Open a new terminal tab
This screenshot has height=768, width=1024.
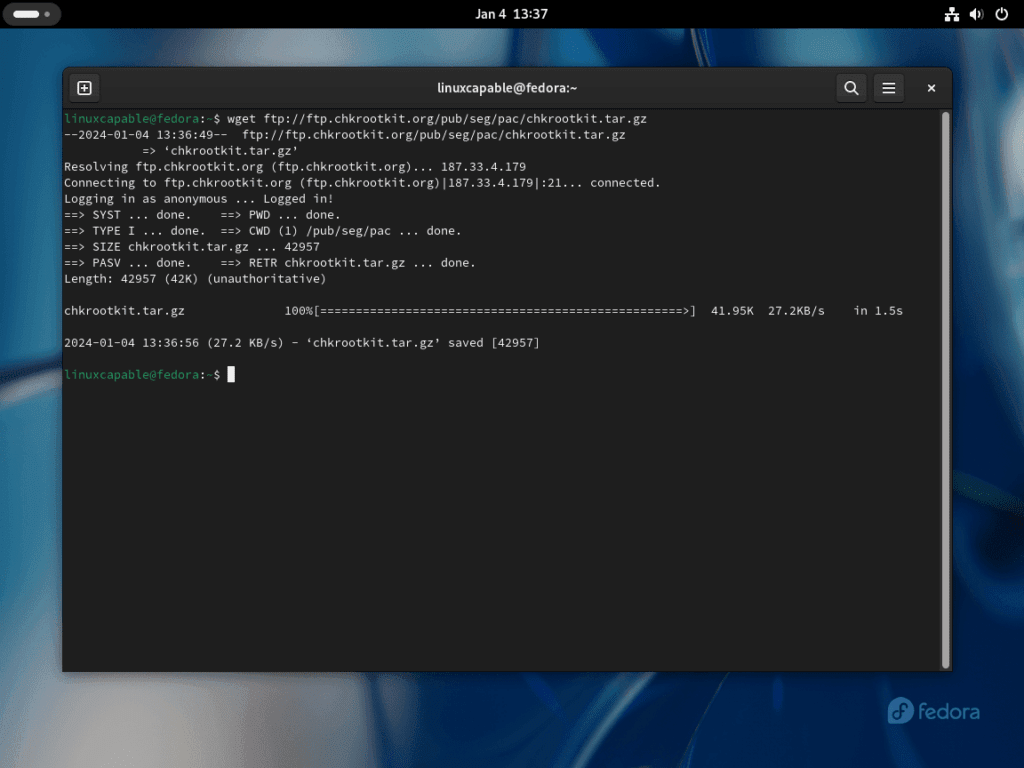click(x=84, y=88)
